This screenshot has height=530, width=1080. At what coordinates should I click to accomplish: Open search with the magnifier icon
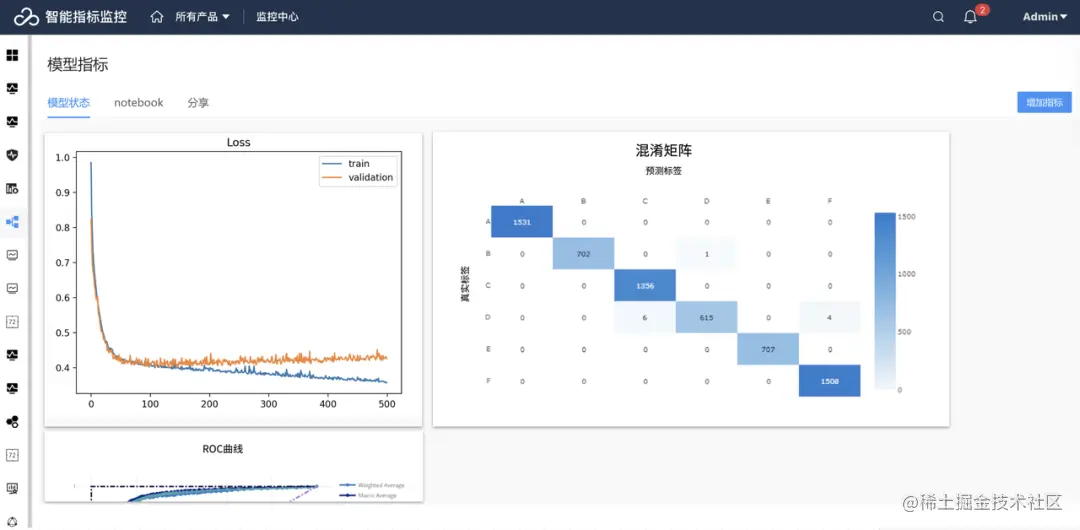coord(938,17)
